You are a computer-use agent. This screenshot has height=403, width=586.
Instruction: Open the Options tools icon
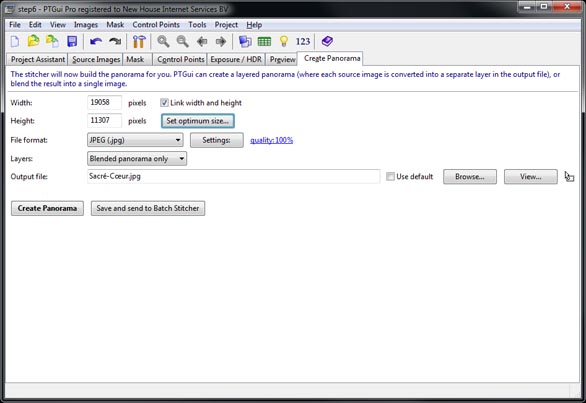139,41
